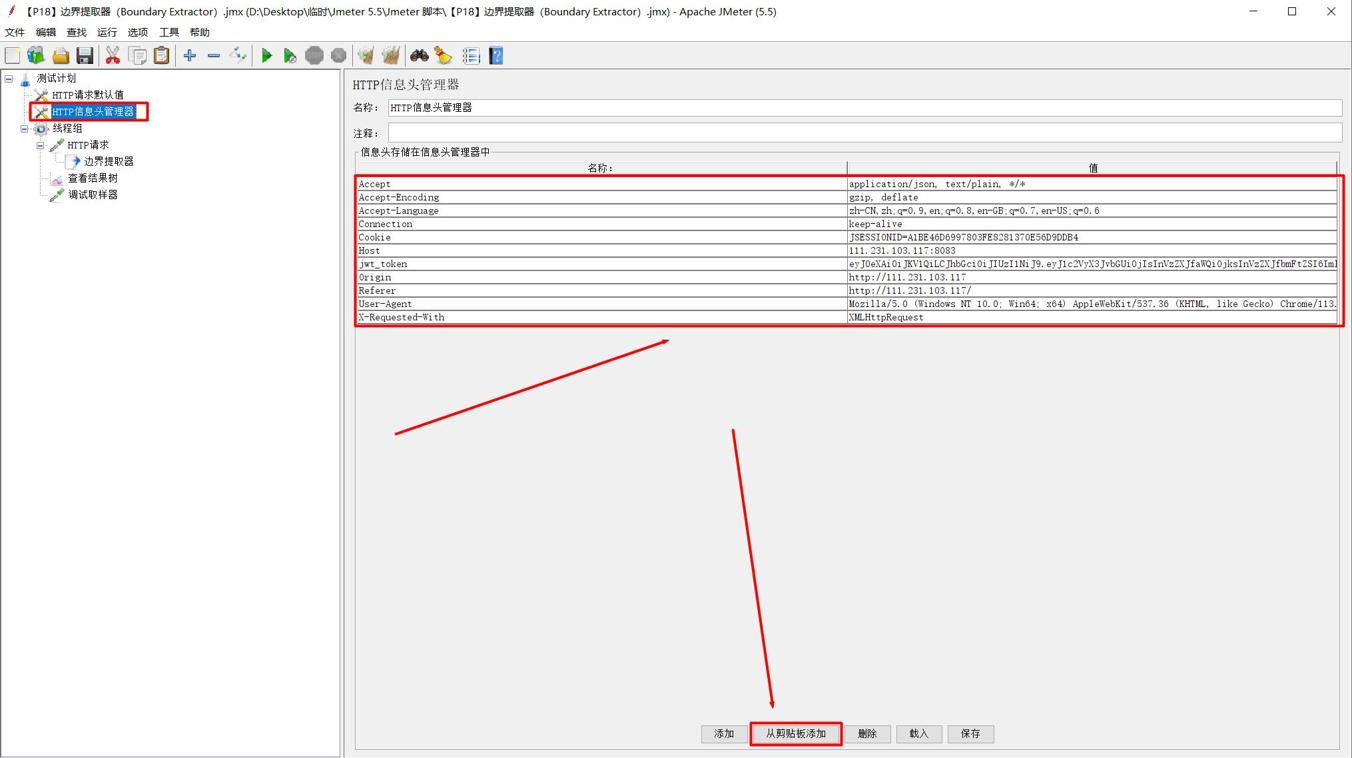Click the Help question mark icon
The width and height of the screenshot is (1352, 758).
click(496, 56)
